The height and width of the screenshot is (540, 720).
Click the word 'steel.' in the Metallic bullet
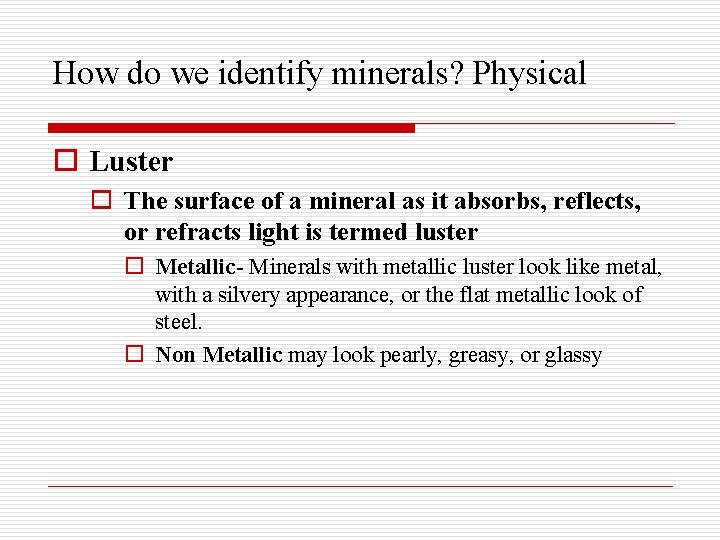pyautogui.click(x=179, y=321)
